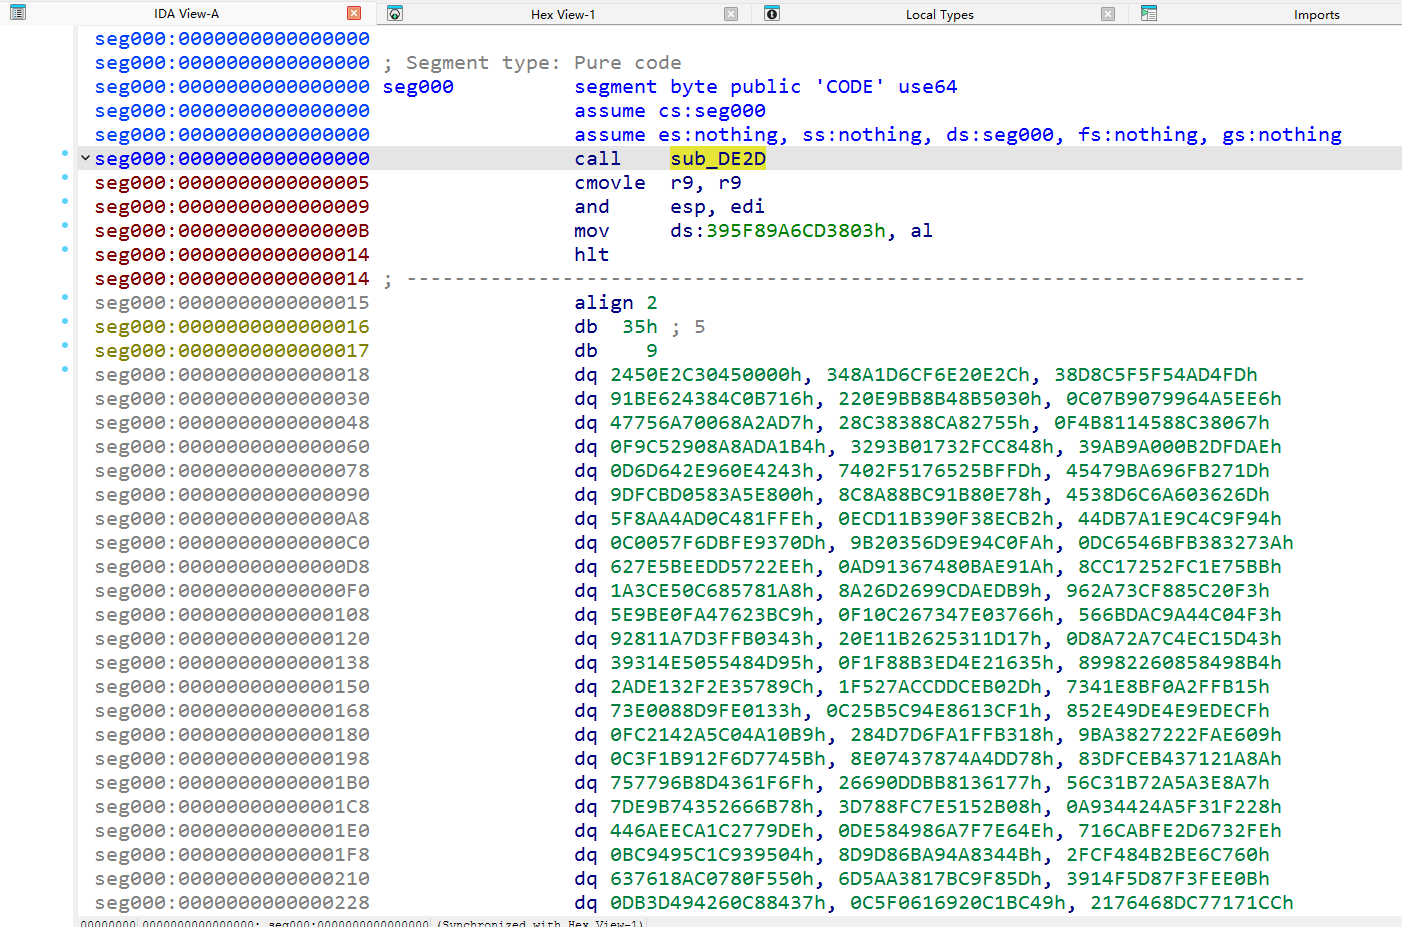This screenshot has height=927, width=1402.
Task: Click the value 4538D6C6A603626Dh
Action: (x=1168, y=494)
